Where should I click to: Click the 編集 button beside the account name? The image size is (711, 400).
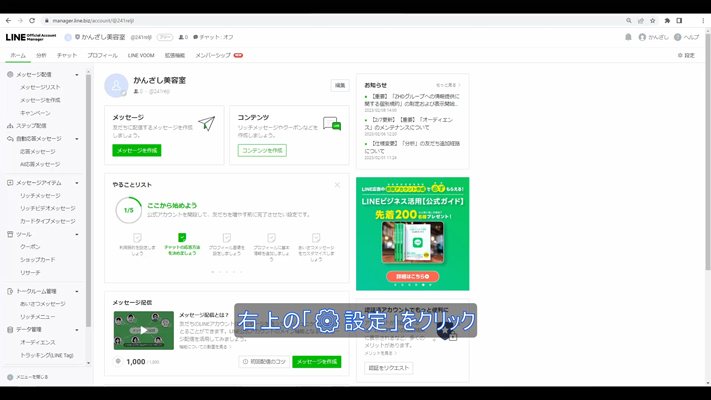340,85
